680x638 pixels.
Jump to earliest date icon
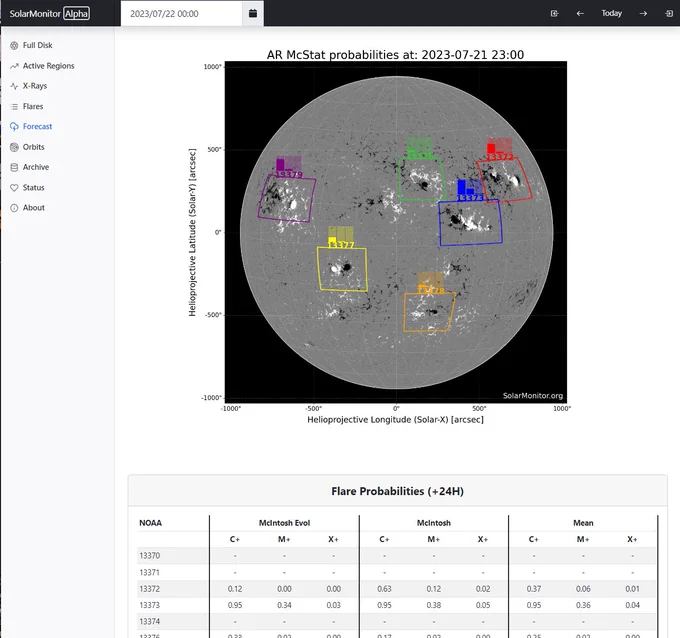pyautogui.click(x=554, y=13)
